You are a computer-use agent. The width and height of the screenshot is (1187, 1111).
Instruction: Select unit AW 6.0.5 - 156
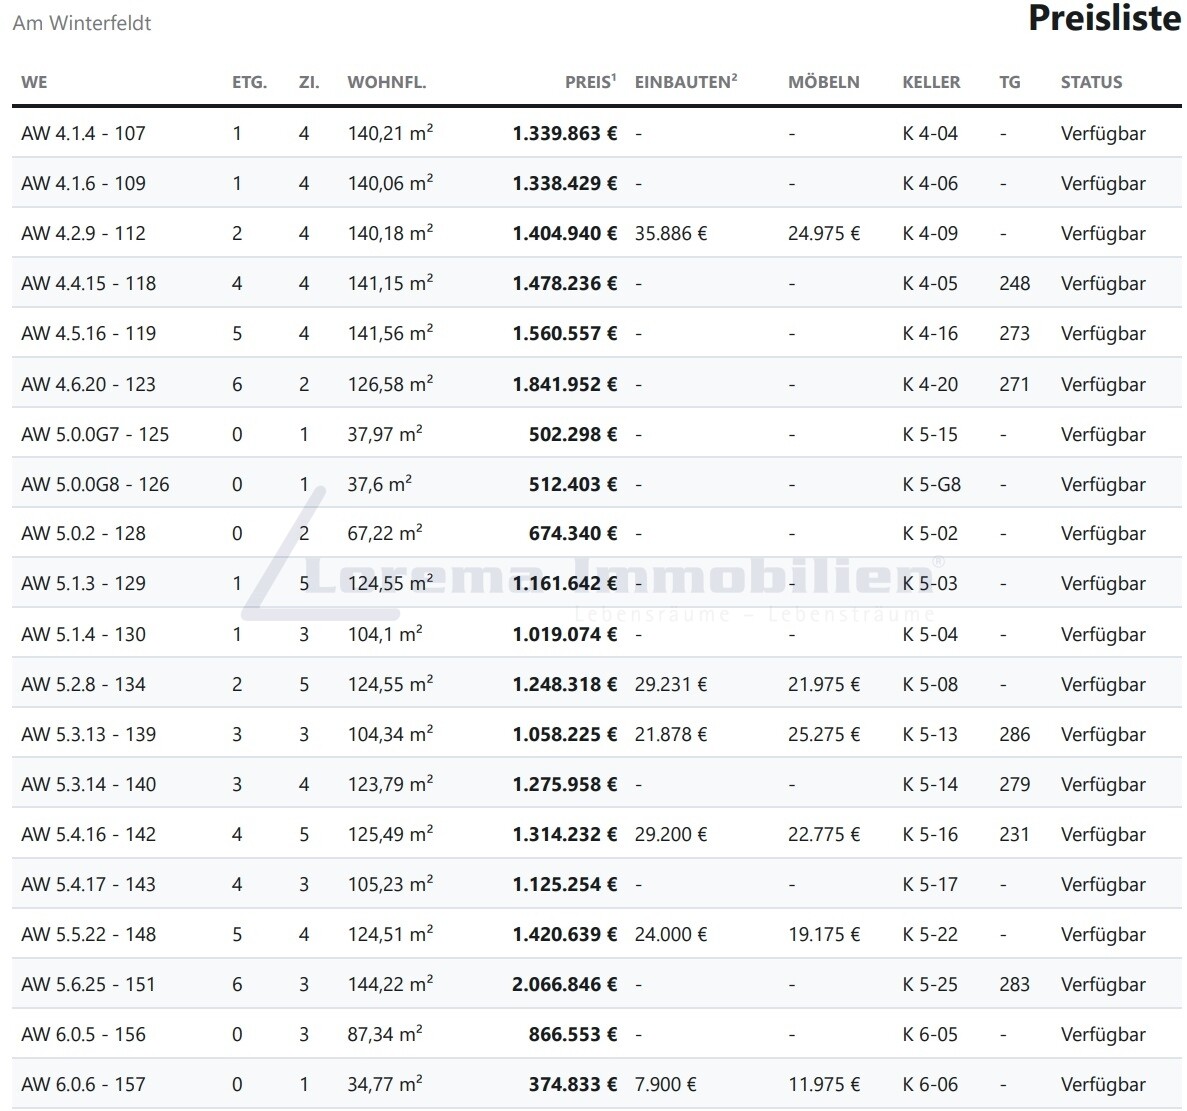point(83,1034)
